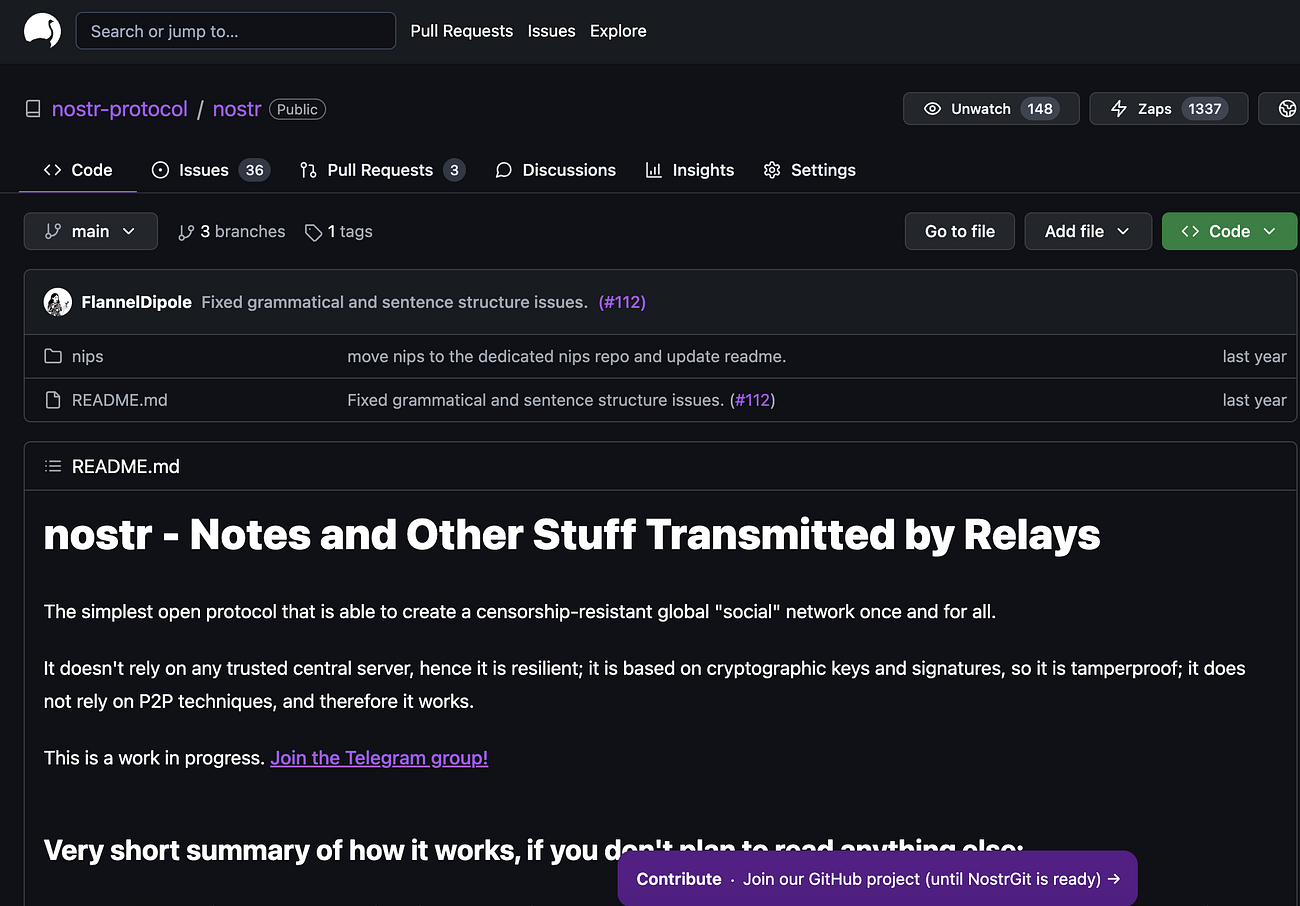Click the Code tab angle-brackets icon

point(53,170)
